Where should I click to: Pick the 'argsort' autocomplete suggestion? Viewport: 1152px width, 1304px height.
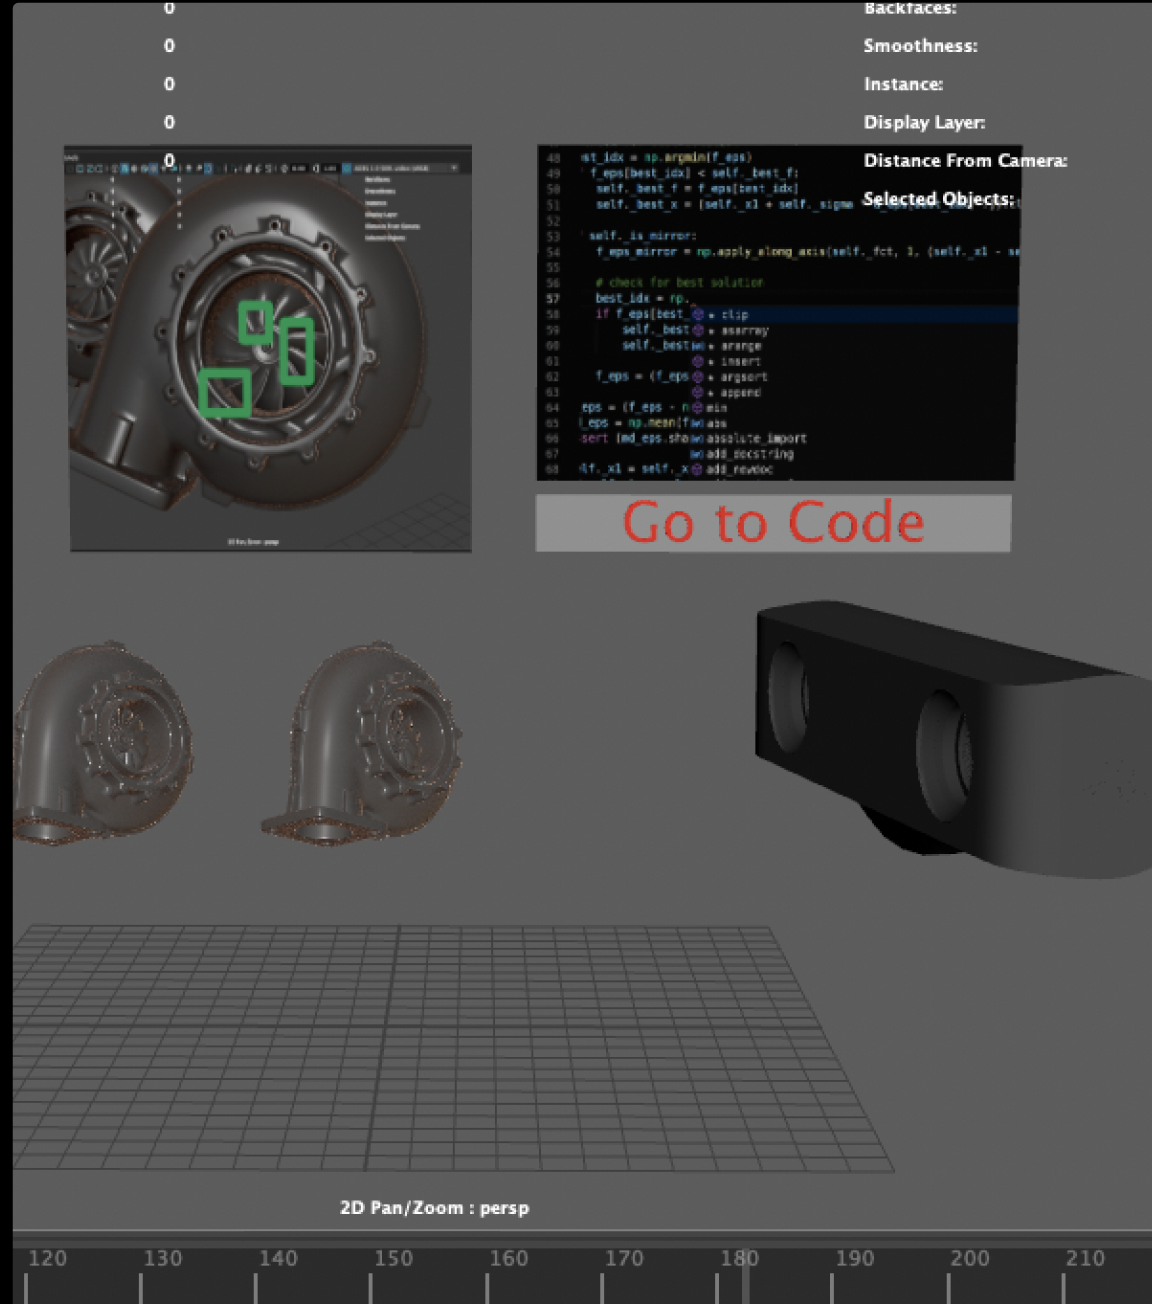click(x=742, y=377)
